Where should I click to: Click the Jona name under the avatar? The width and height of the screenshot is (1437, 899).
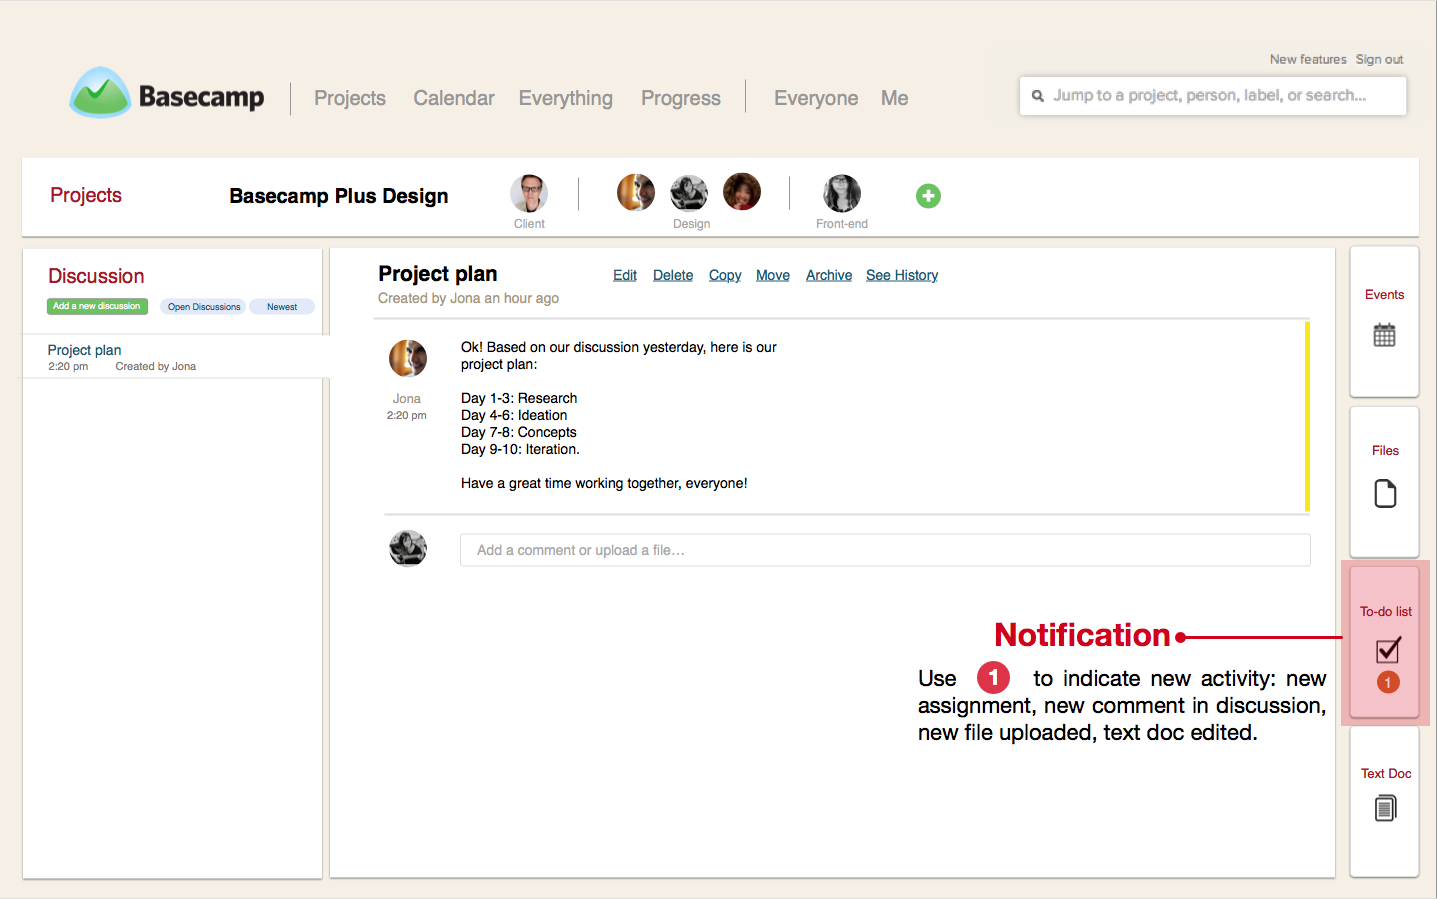(x=407, y=398)
